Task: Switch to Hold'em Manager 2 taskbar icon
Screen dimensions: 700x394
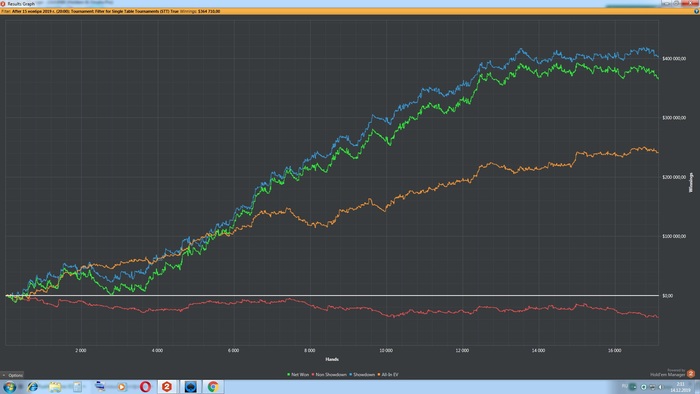Action: tap(167, 387)
